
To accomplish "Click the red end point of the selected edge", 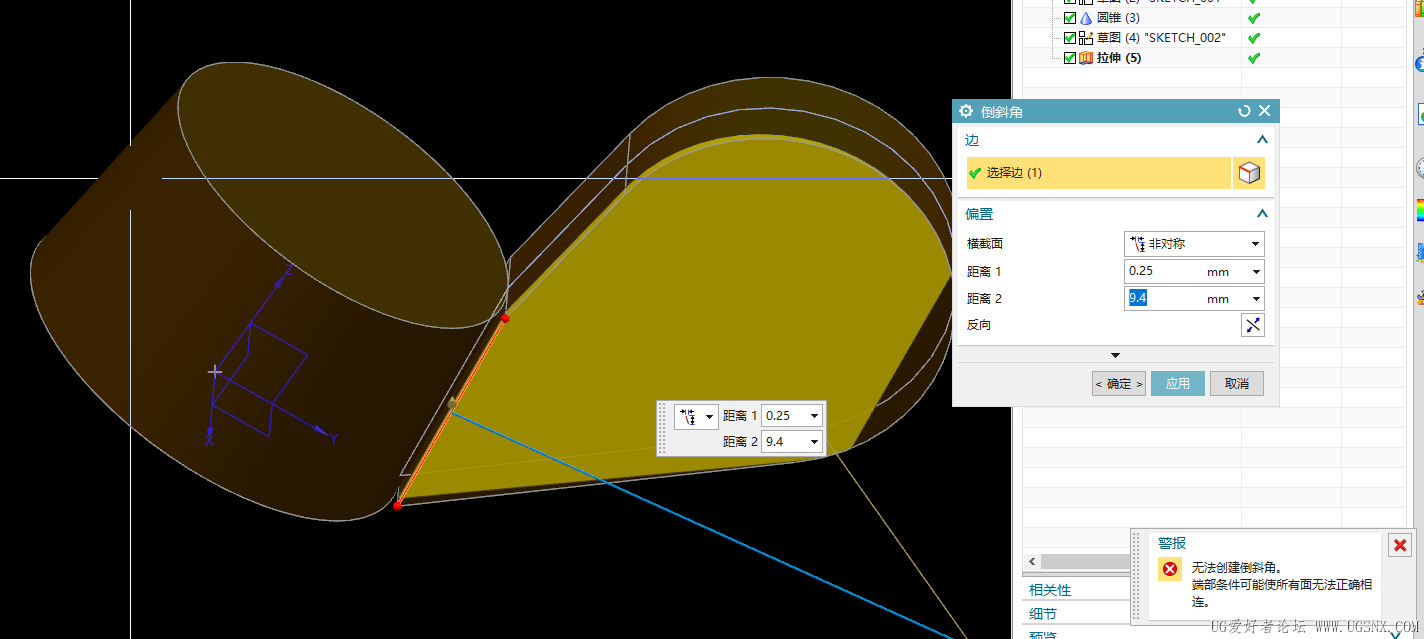I will click(398, 506).
